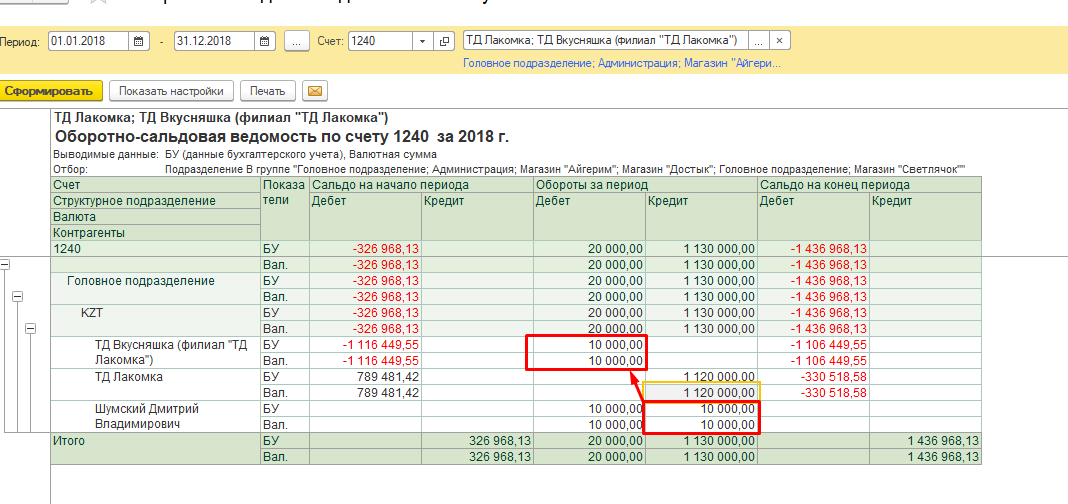
Task: Open the account 1240 in a separate form
Action: [x=444, y=41]
